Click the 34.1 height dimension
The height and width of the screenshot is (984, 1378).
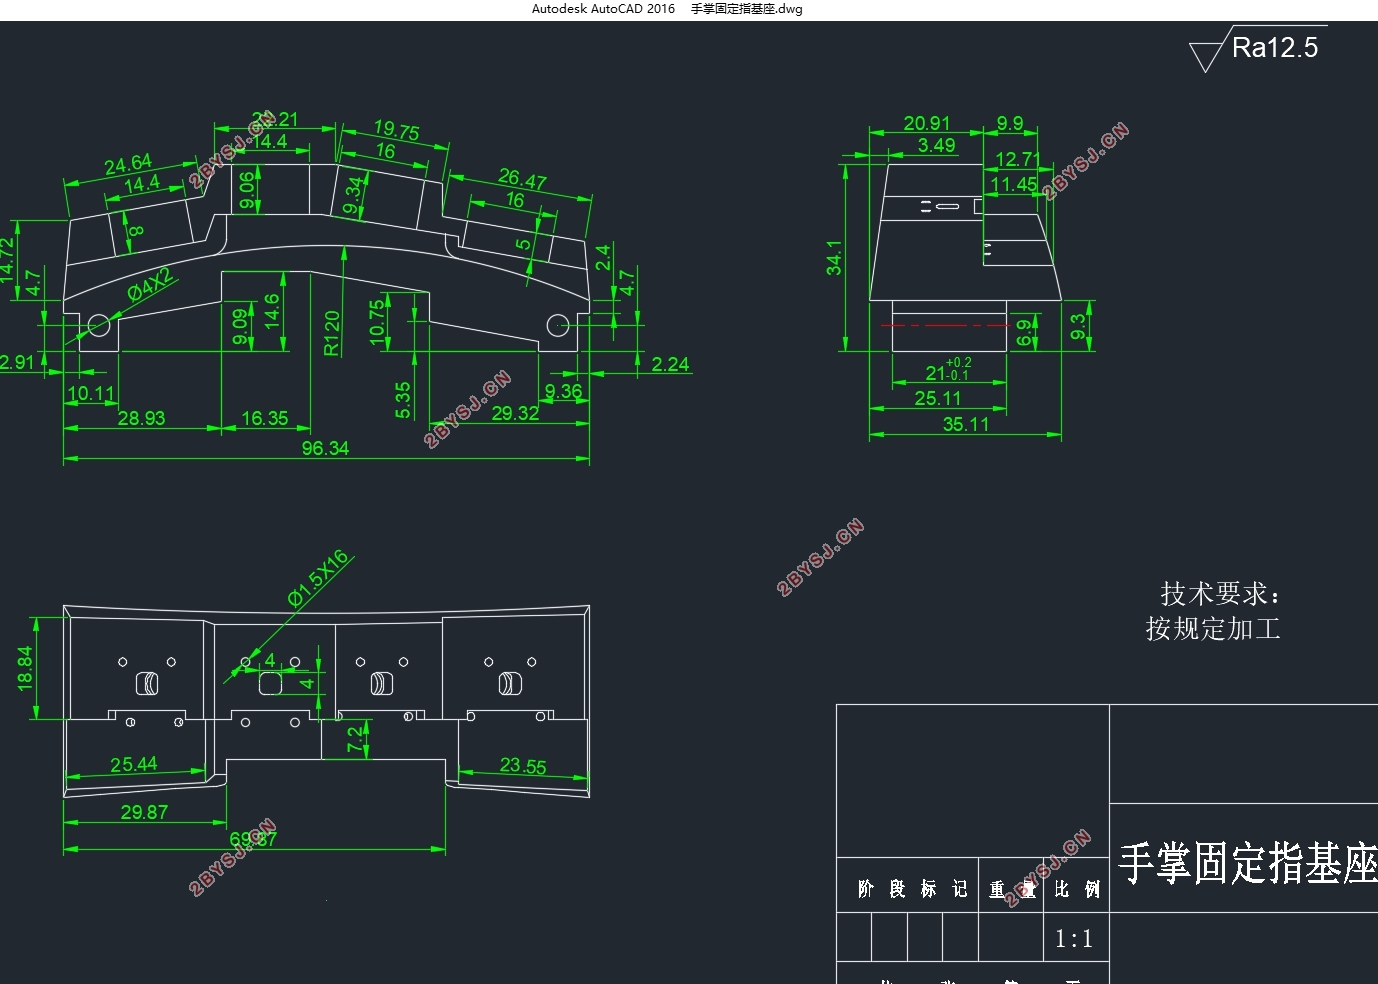(834, 257)
